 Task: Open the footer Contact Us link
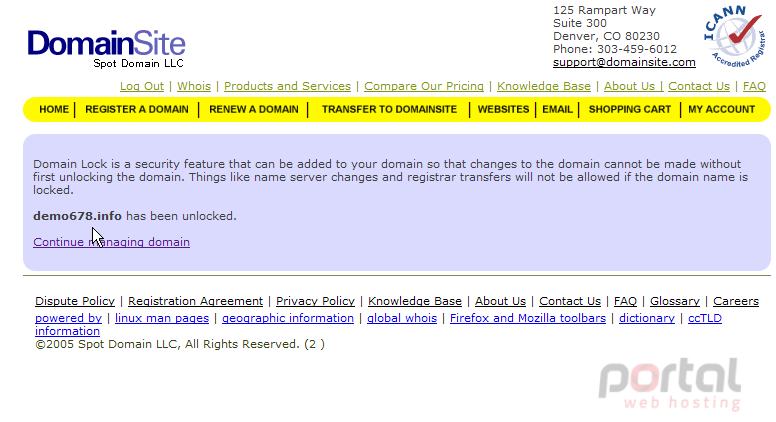570,301
